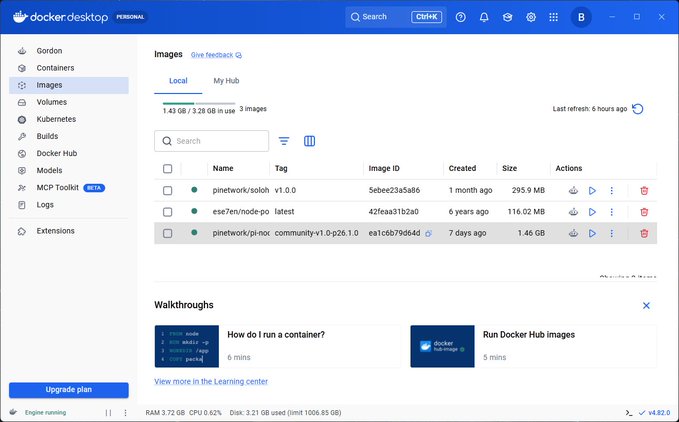Go to Volumes section

68,102
